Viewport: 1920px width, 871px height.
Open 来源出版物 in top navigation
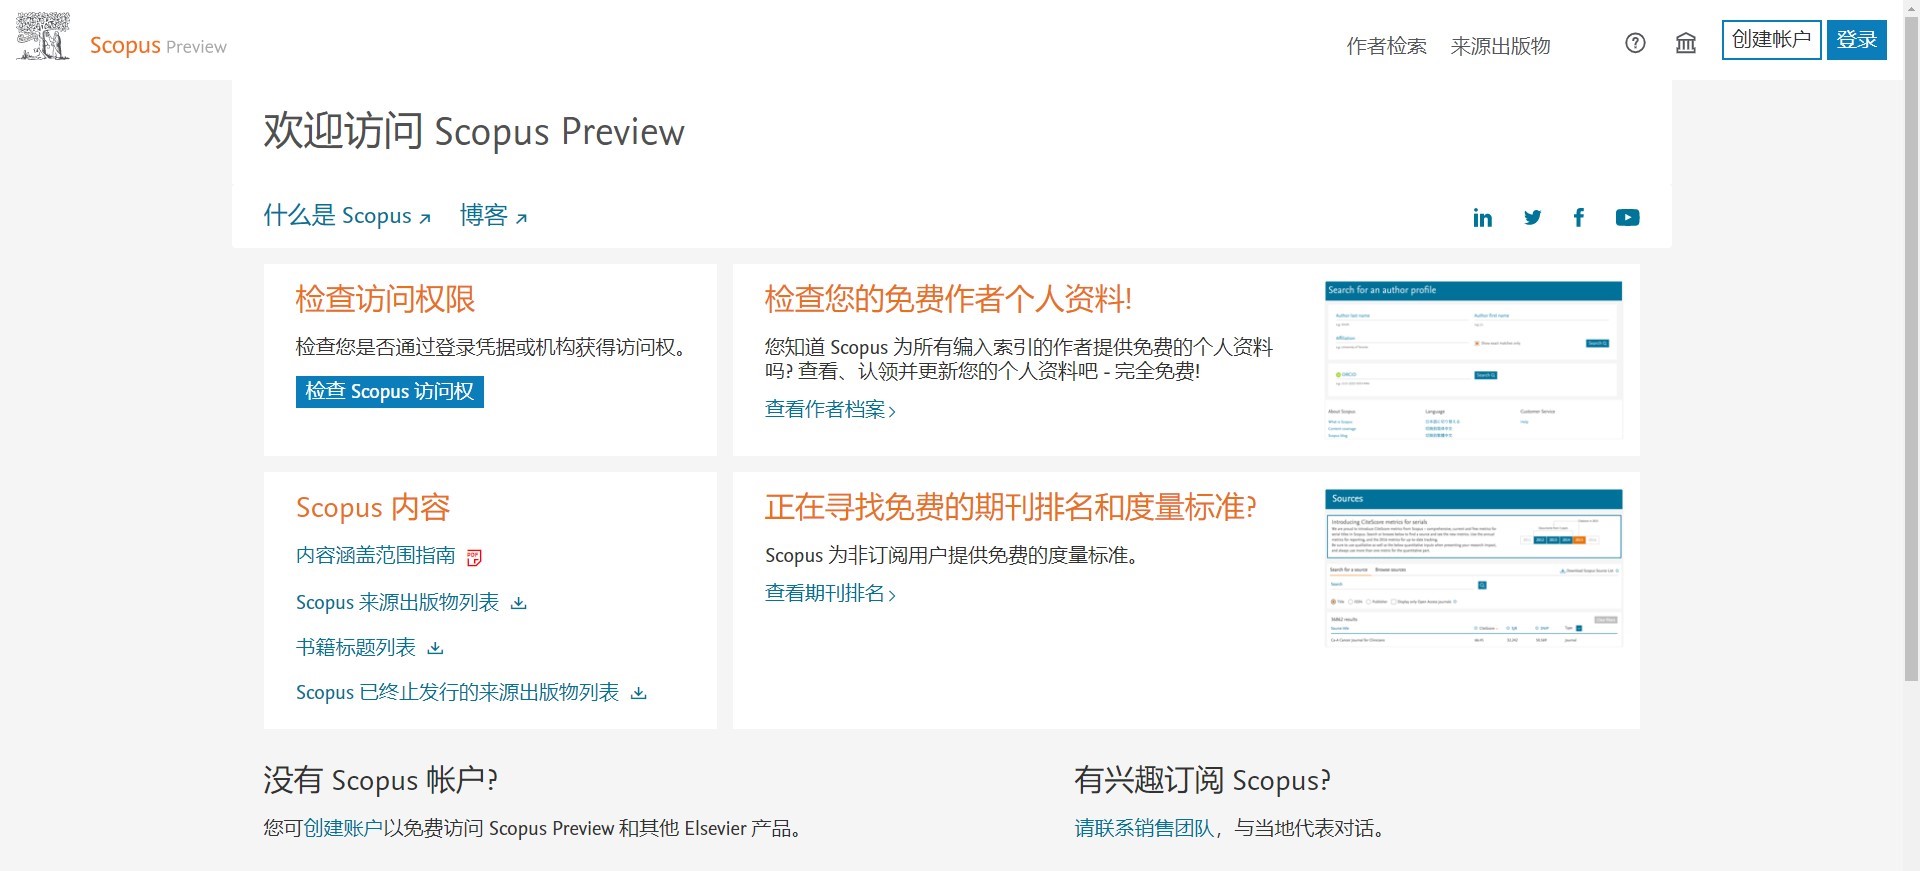click(x=1500, y=46)
